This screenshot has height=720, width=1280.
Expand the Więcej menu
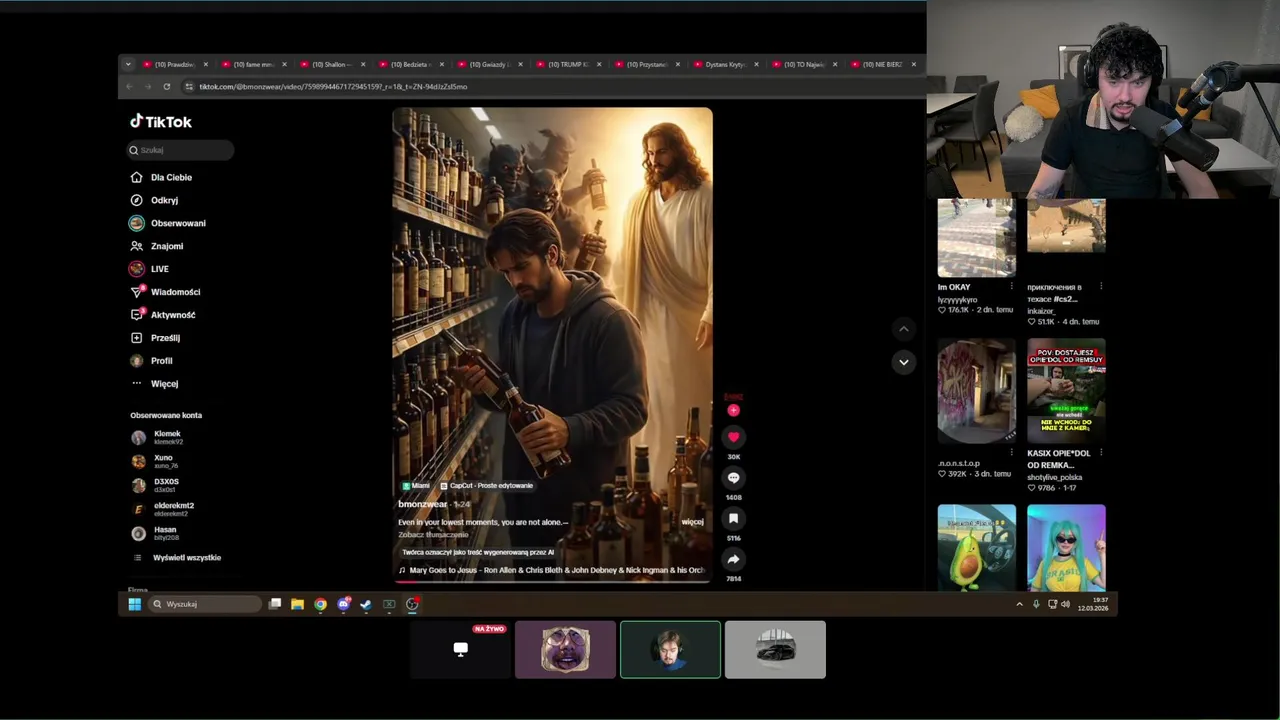[154, 384]
